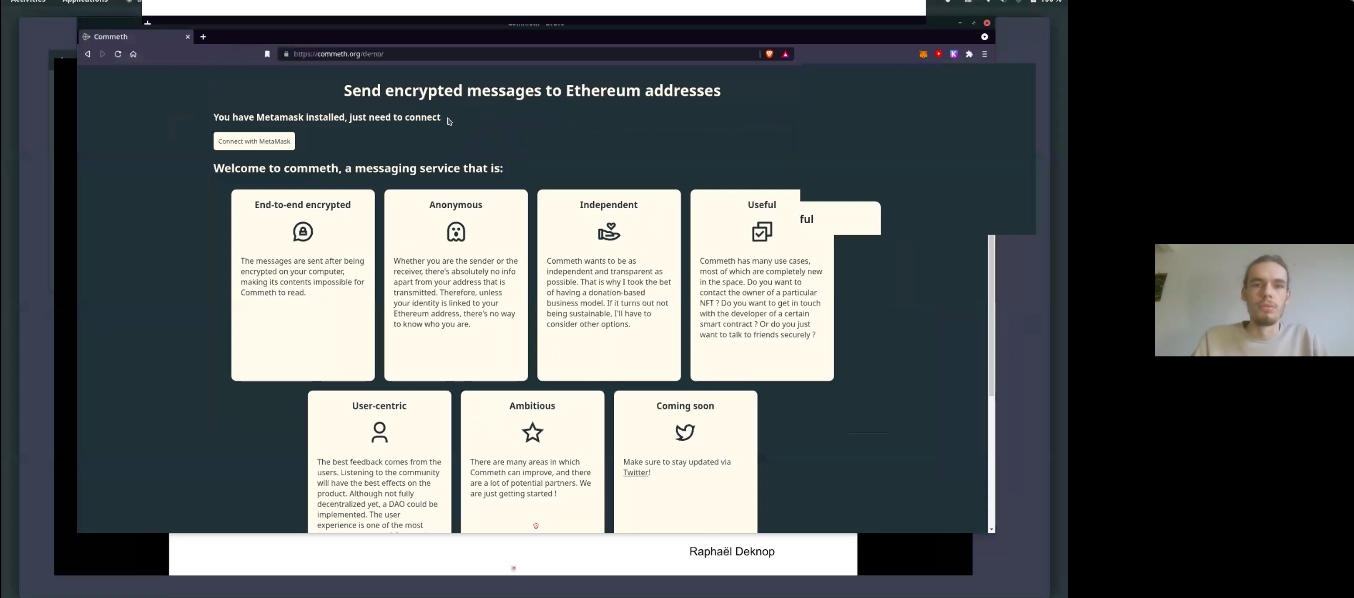The image size is (1354, 598).
Task: Click the presenter webcam thumbnail
Action: pyautogui.click(x=1254, y=300)
